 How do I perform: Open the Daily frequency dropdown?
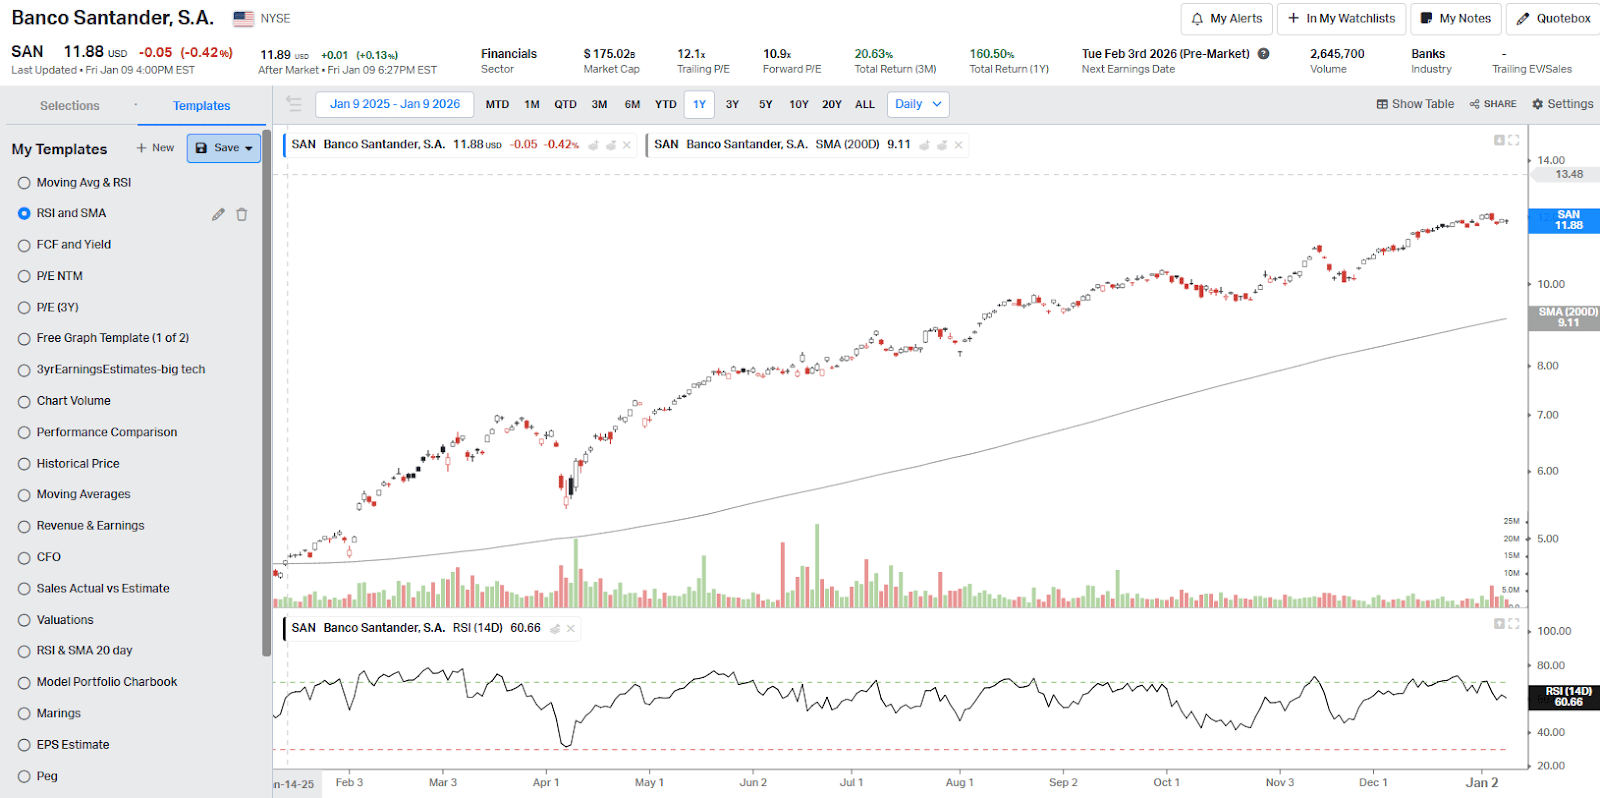(917, 104)
